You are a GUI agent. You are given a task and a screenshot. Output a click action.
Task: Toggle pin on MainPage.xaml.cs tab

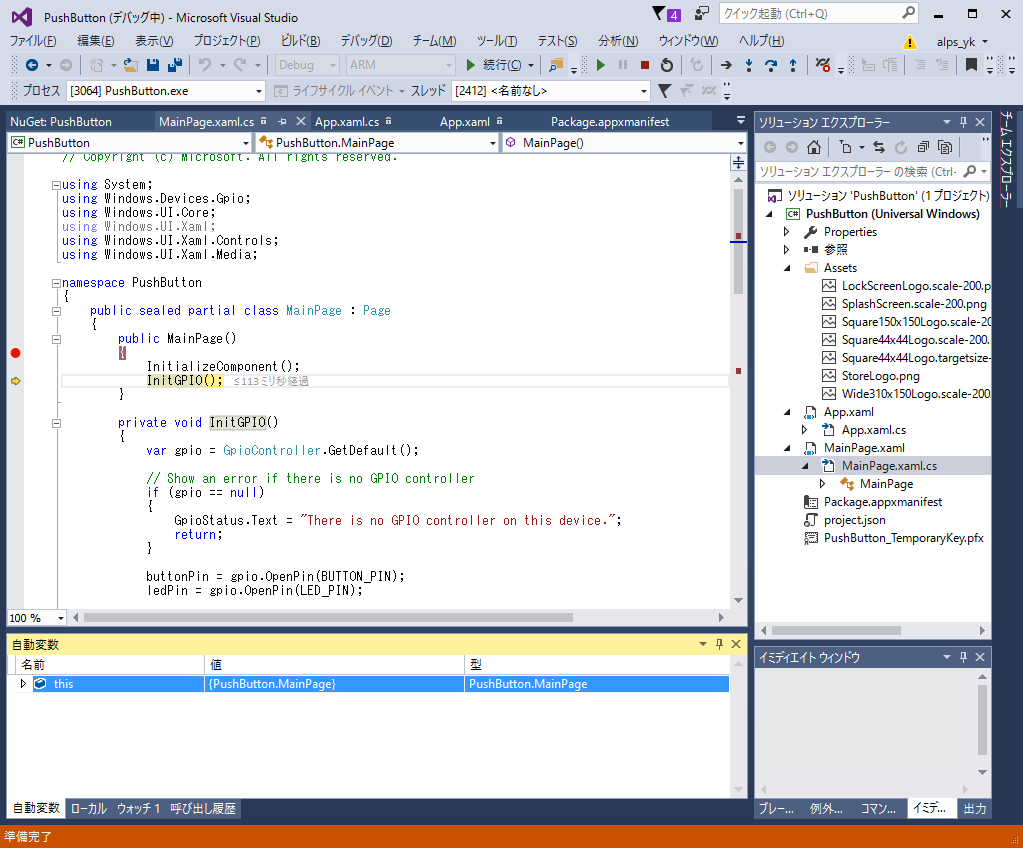282,121
